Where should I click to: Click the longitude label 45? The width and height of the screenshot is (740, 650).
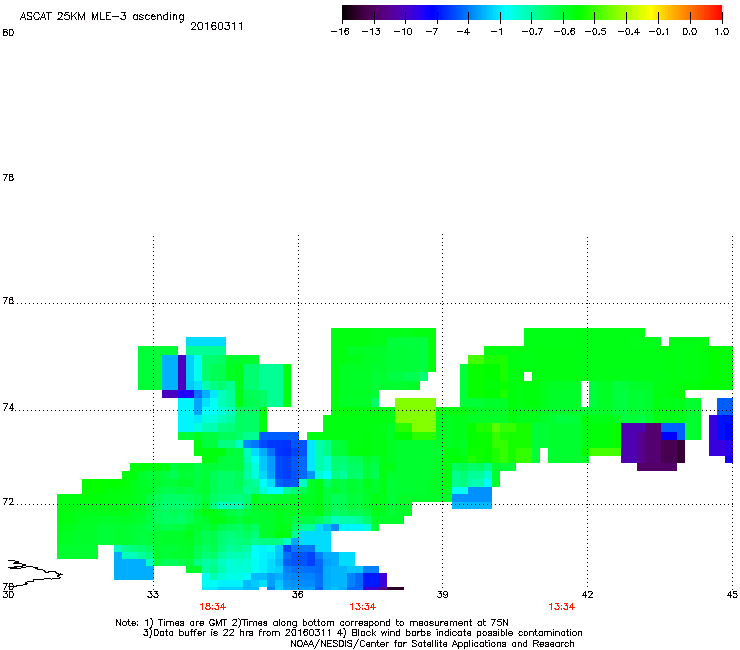[732, 594]
